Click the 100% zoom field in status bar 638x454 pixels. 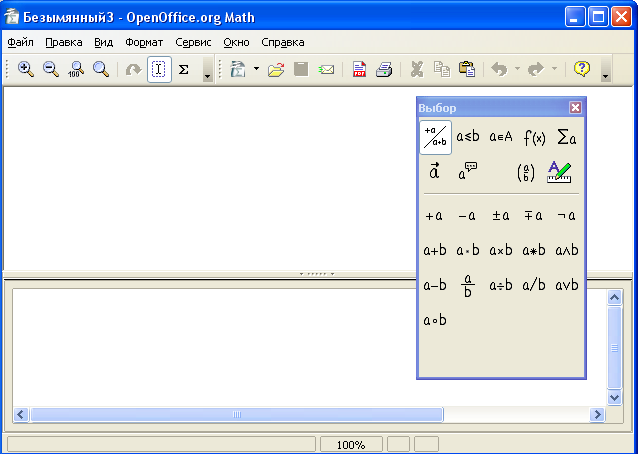350,444
